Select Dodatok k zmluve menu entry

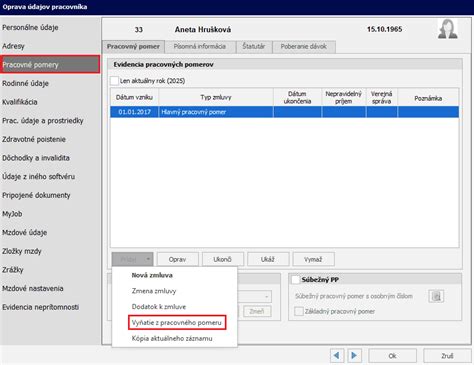tap(159, 306)
